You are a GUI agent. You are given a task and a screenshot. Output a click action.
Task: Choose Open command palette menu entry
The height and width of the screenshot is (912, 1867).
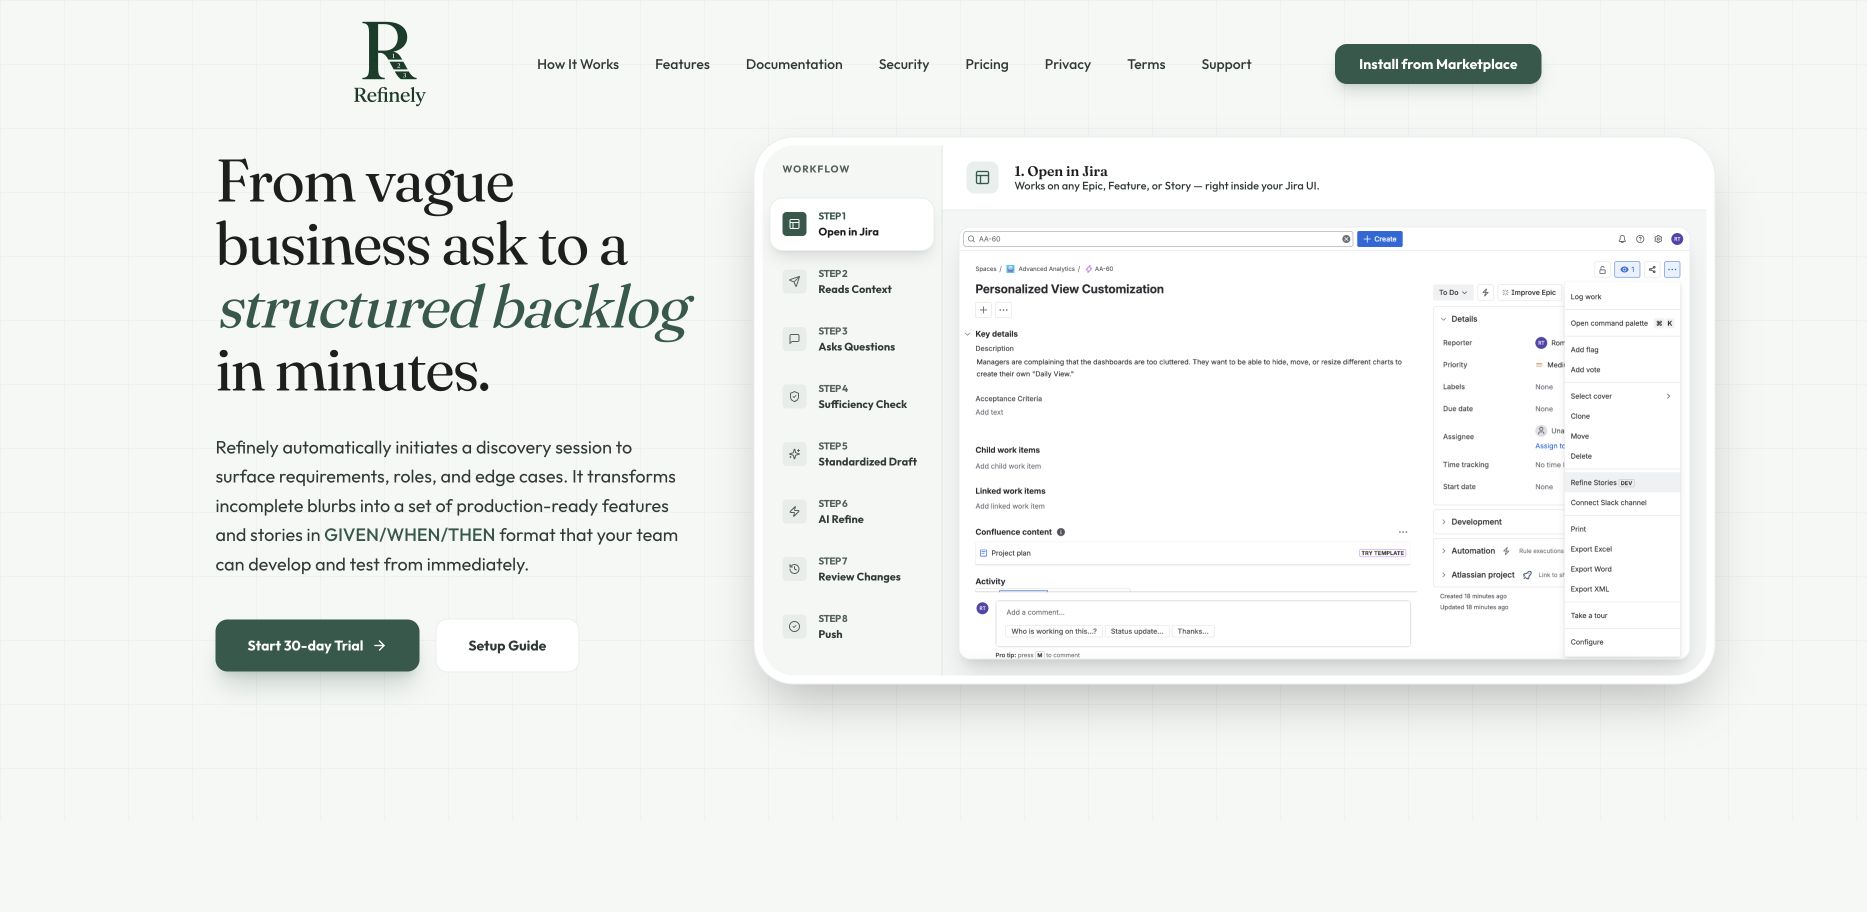[x=1622, y=323]
